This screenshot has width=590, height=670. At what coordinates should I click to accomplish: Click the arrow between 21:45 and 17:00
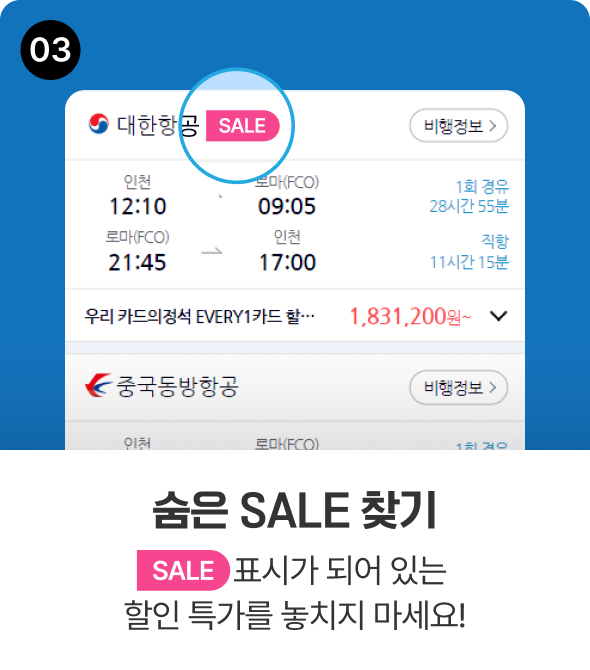coord(212,251)
